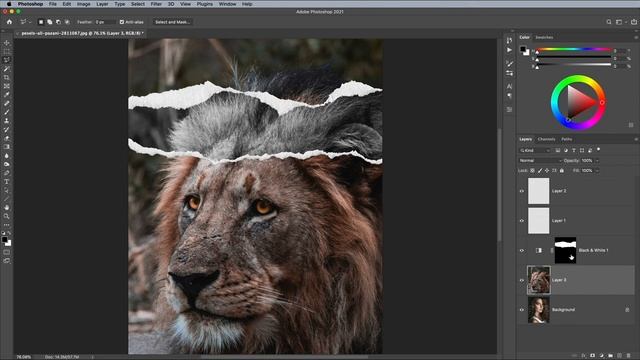Select the Brush tool

click(x=7, y=112)
